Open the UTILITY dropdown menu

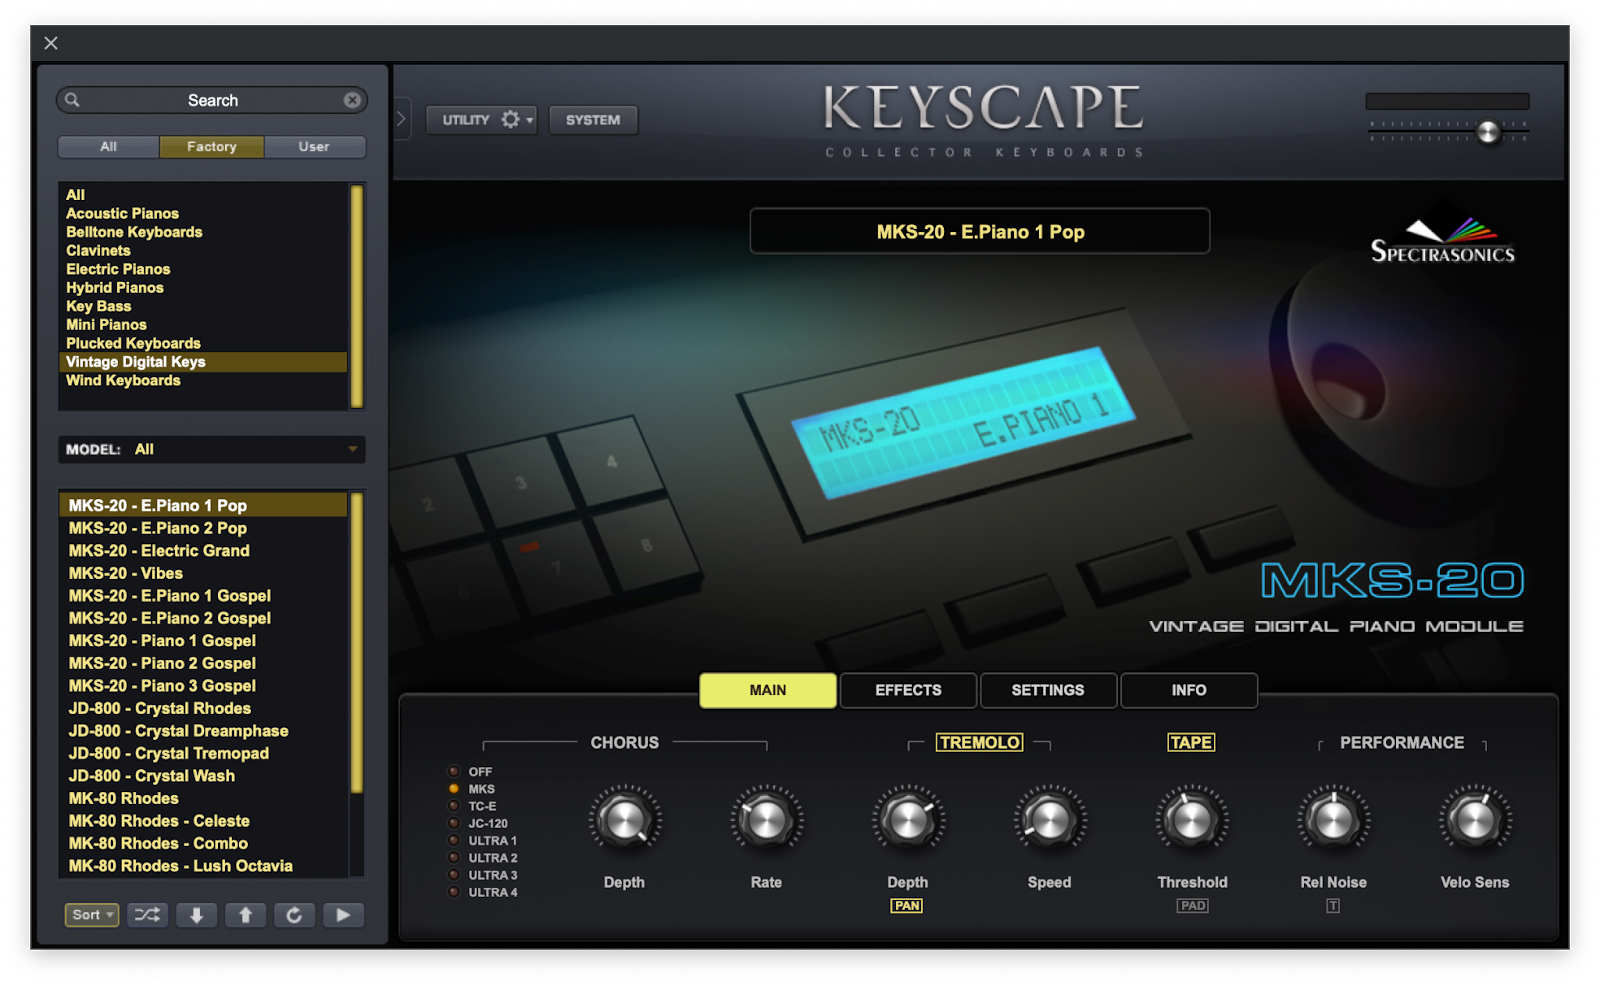coord(482,119)
